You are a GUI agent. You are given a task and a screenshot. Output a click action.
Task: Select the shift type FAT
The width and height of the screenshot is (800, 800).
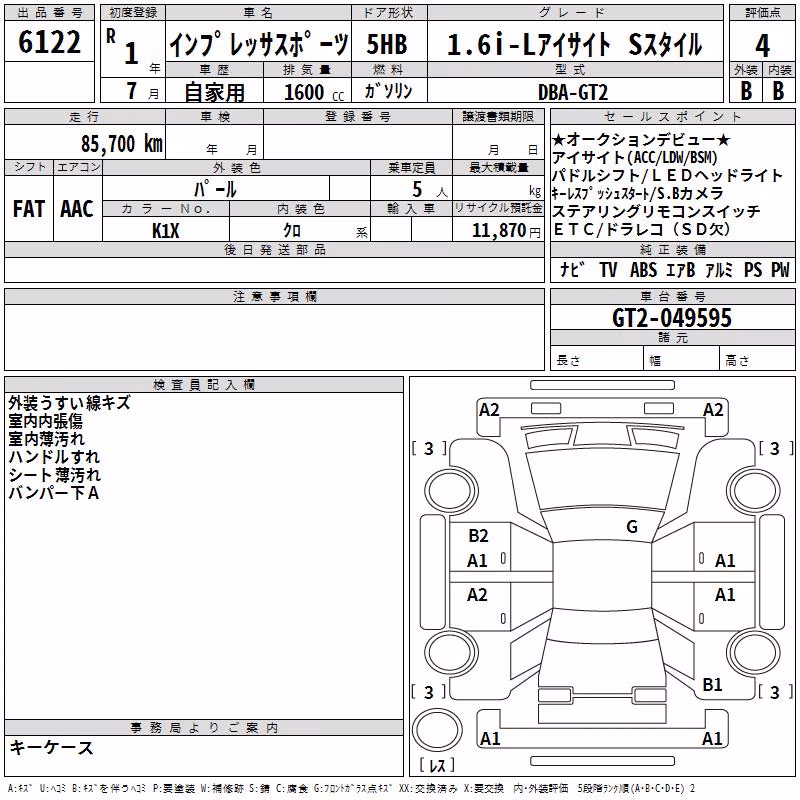click(x=29, y=209)
